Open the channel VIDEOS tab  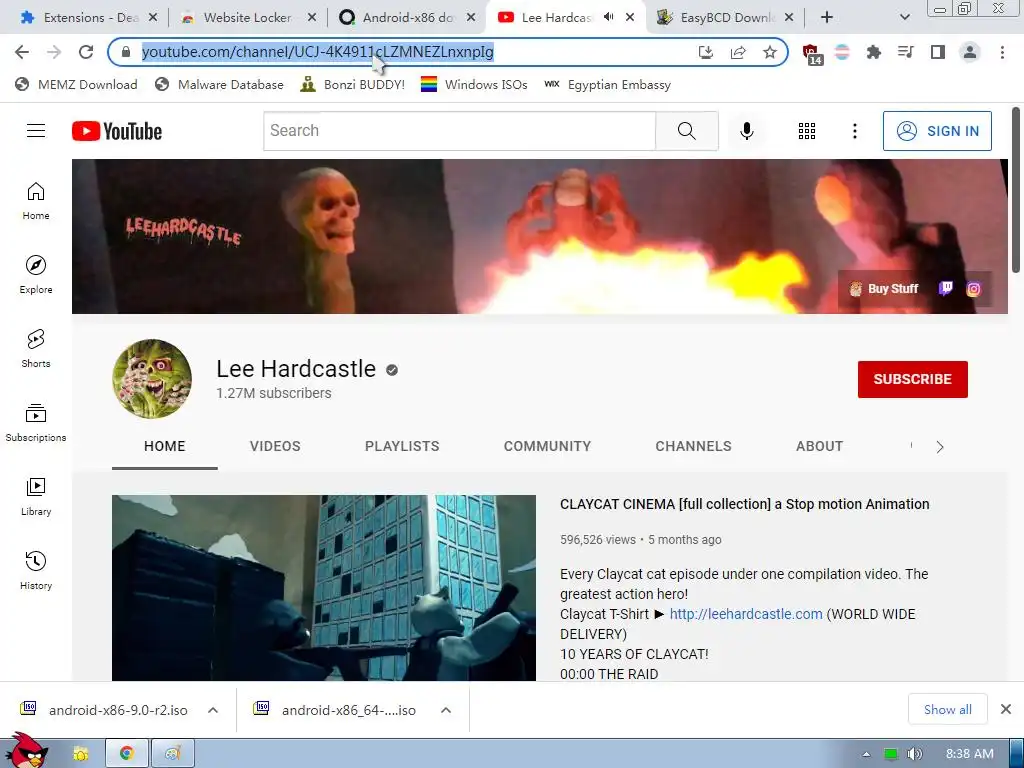(x=275, y=447)
